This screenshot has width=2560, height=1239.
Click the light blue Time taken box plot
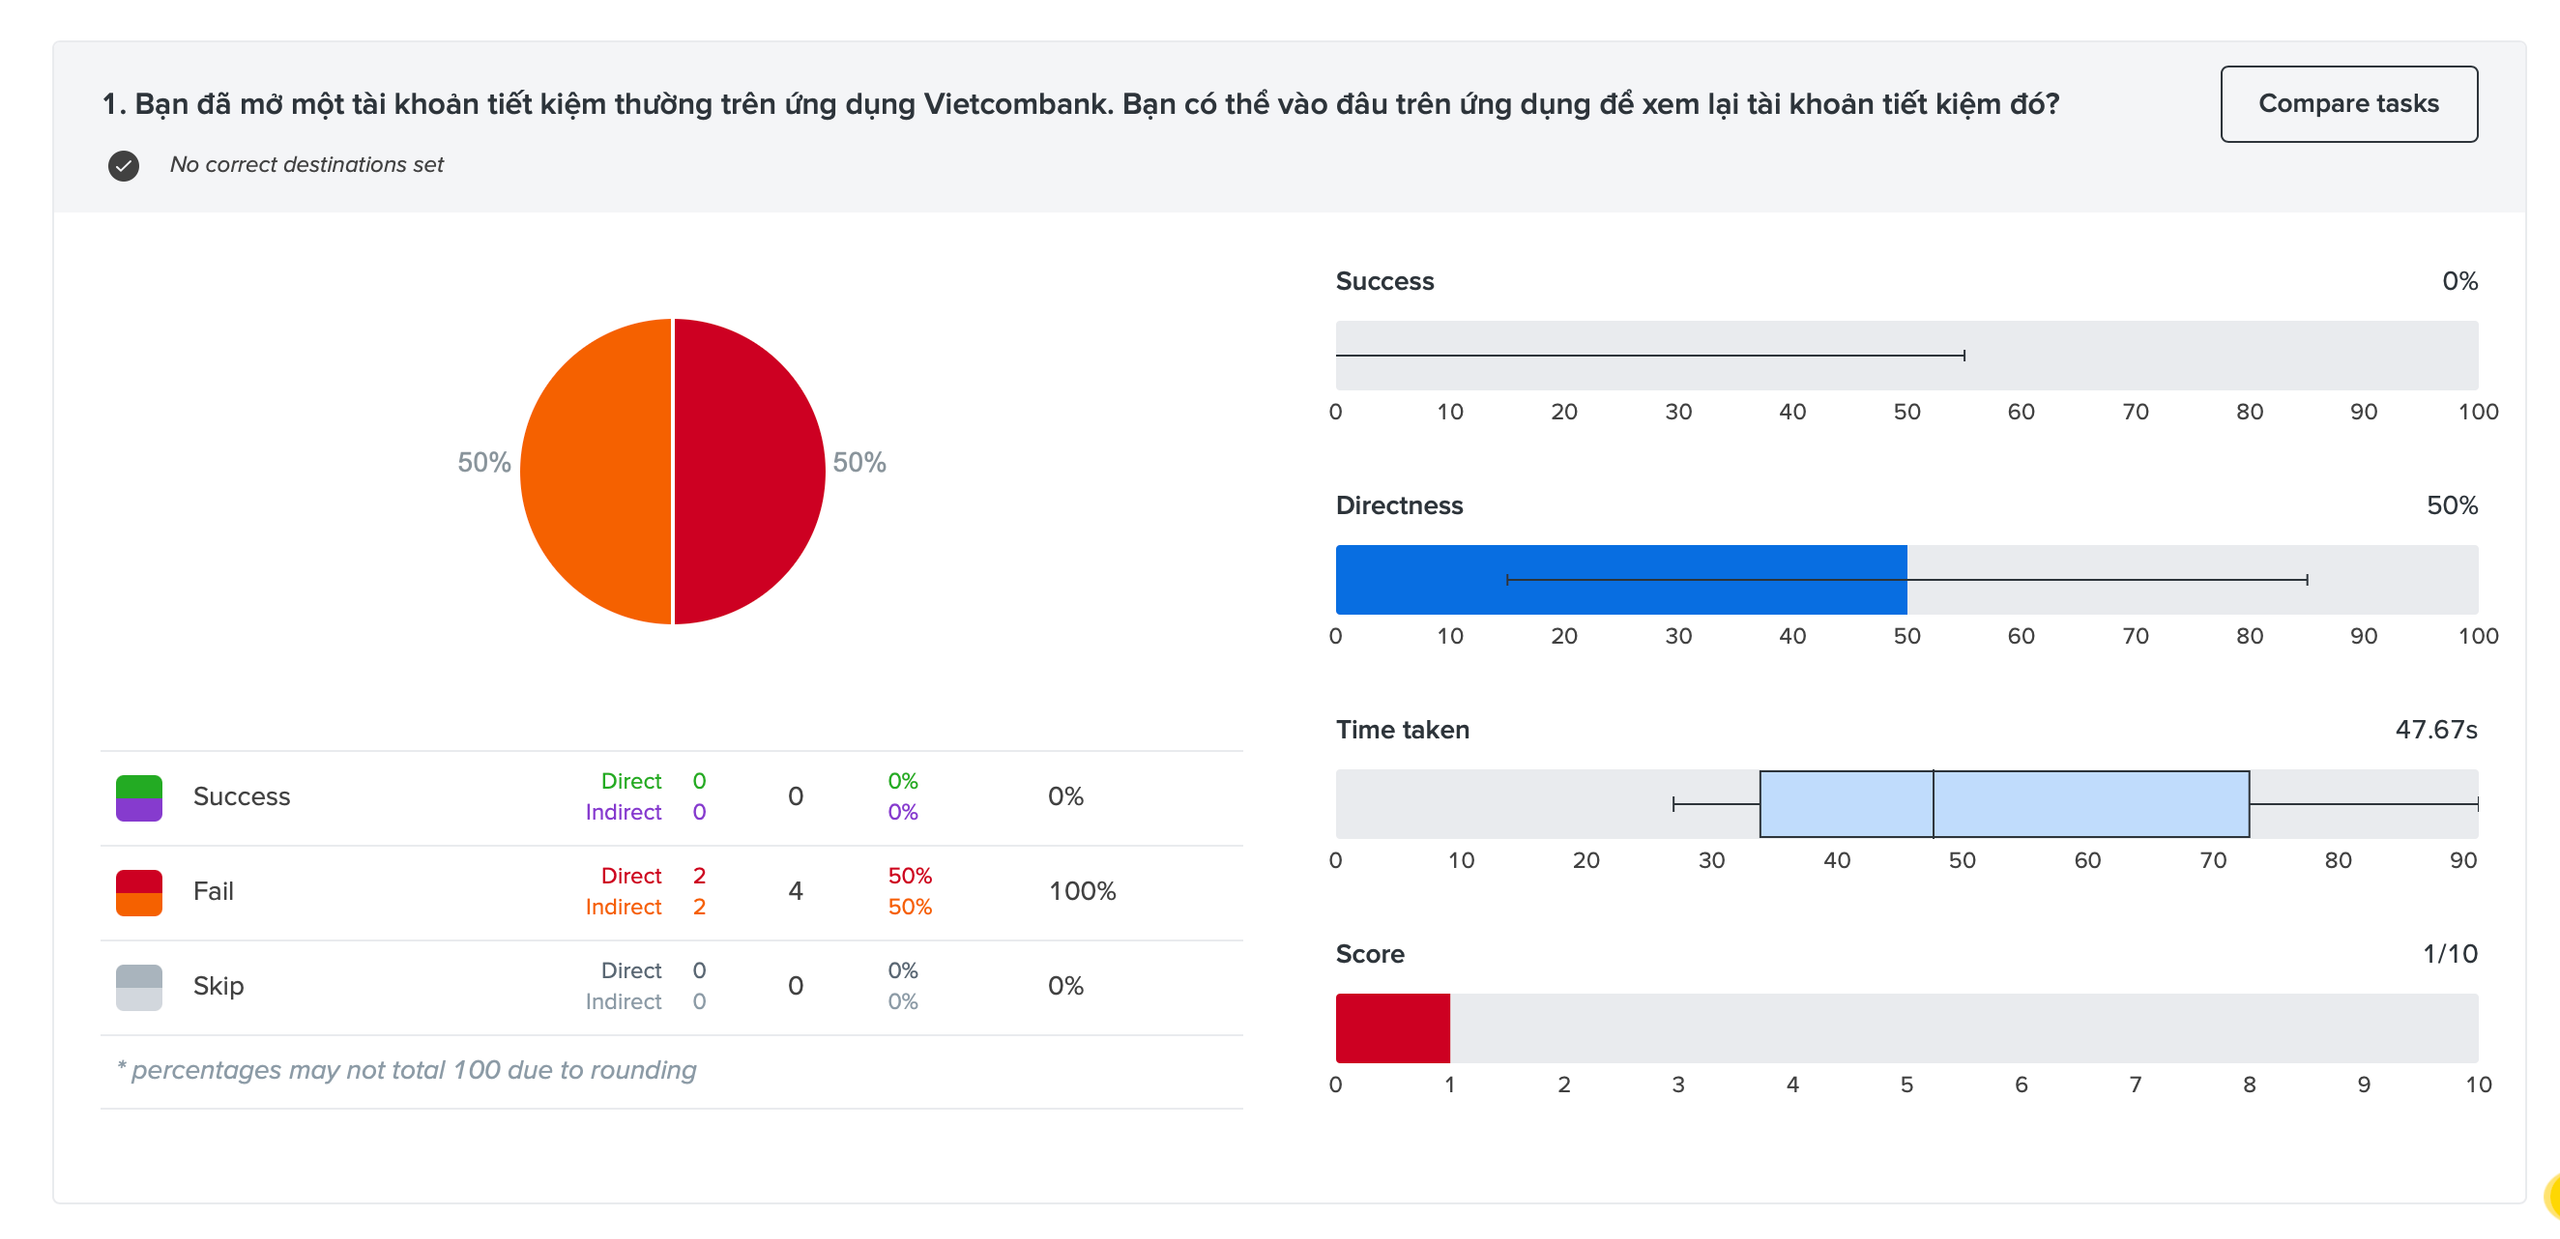click(2003, 803)
